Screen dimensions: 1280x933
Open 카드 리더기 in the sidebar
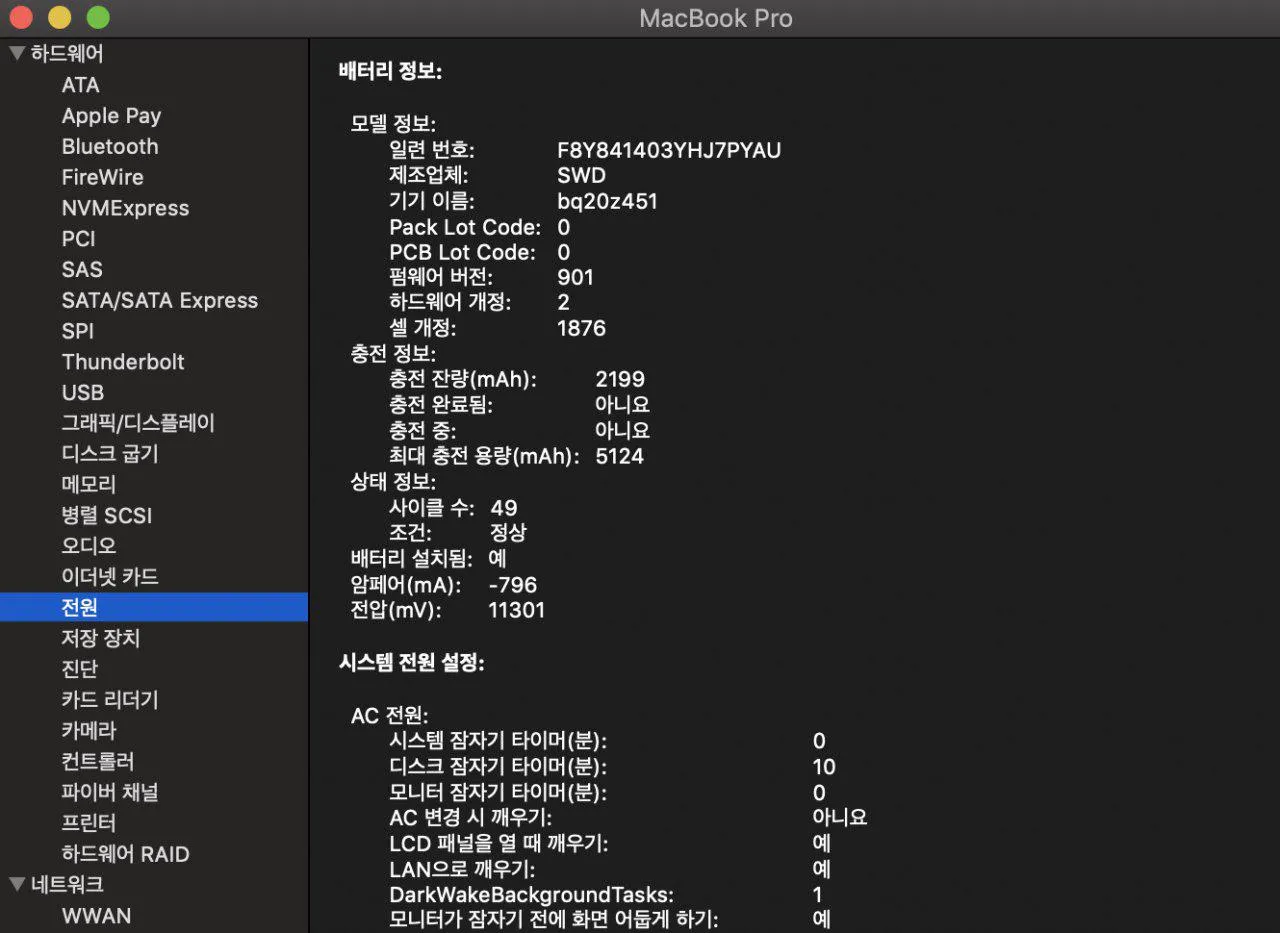(x=110, y=700)
